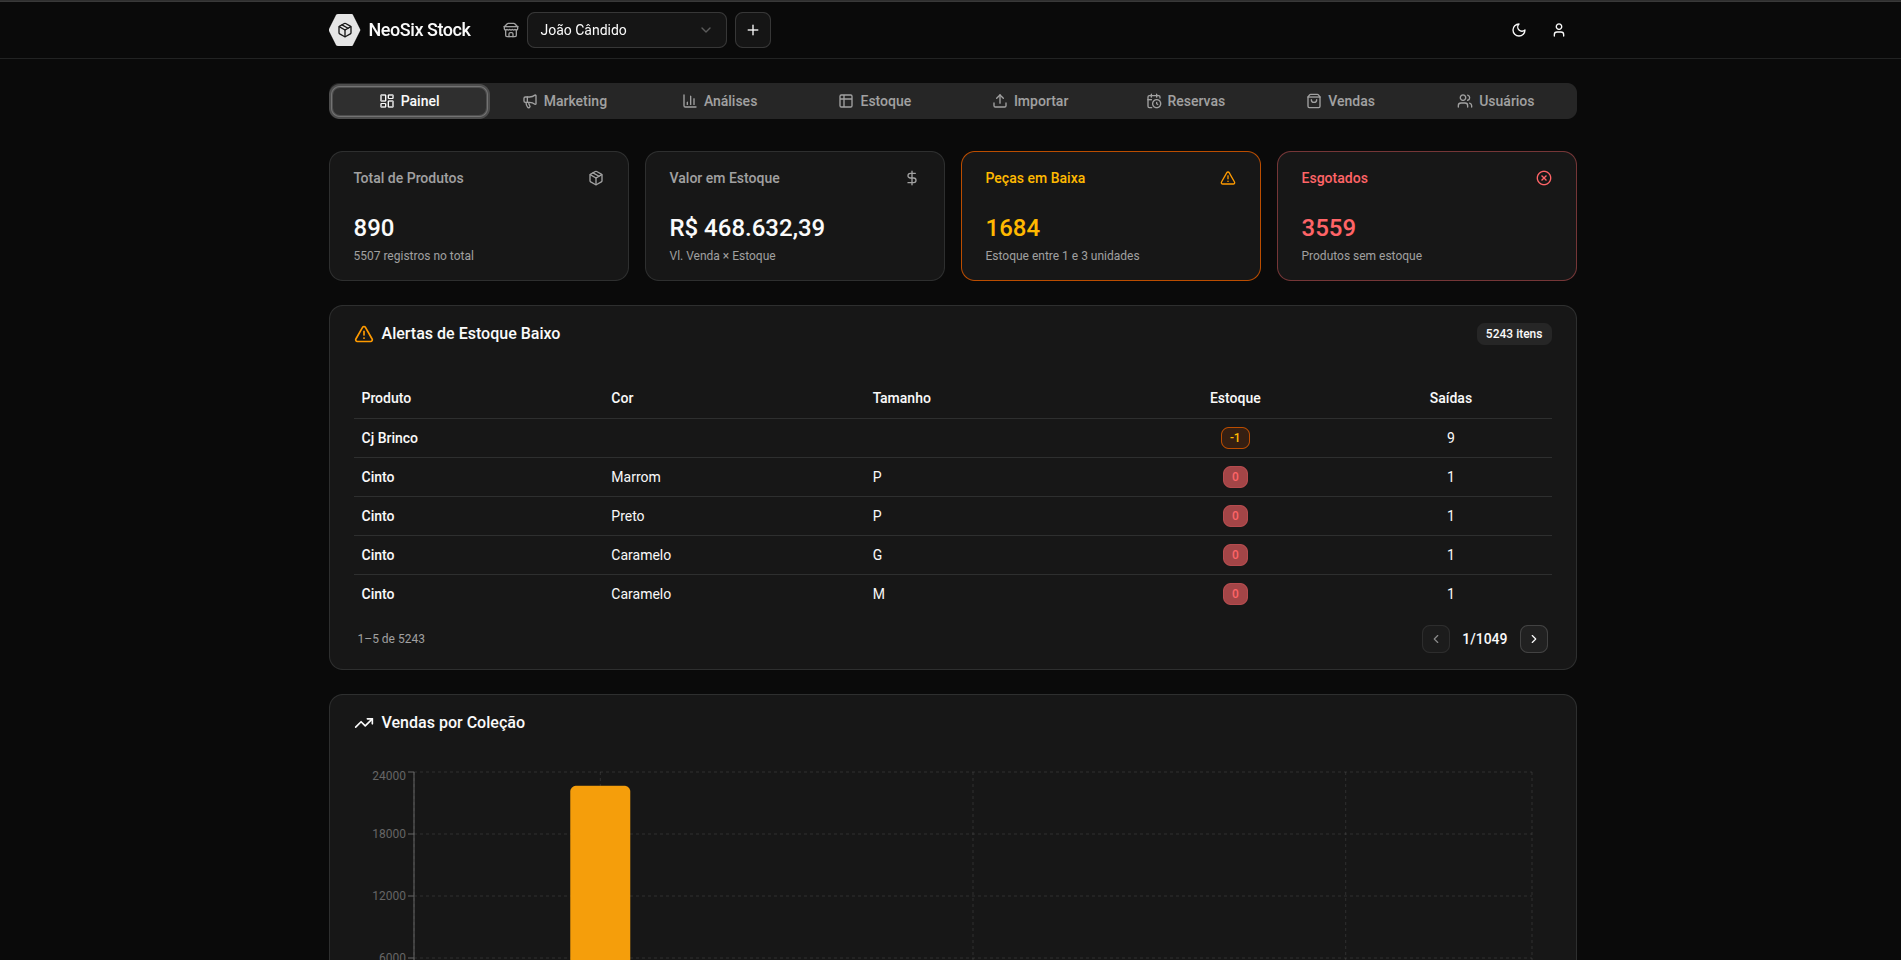Click the 890 total products value
The height and width of the screenshot is (960, 1901).
(x=374, y=228)
